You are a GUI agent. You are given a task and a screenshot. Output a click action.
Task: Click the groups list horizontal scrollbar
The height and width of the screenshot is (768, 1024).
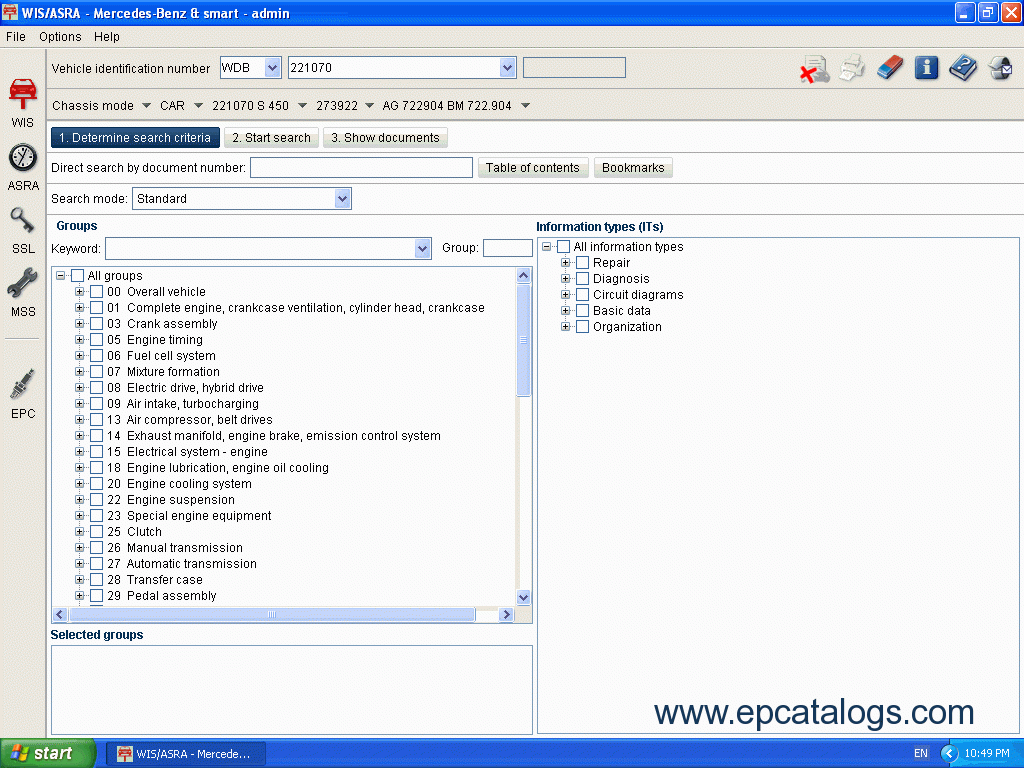pos(270,615)
